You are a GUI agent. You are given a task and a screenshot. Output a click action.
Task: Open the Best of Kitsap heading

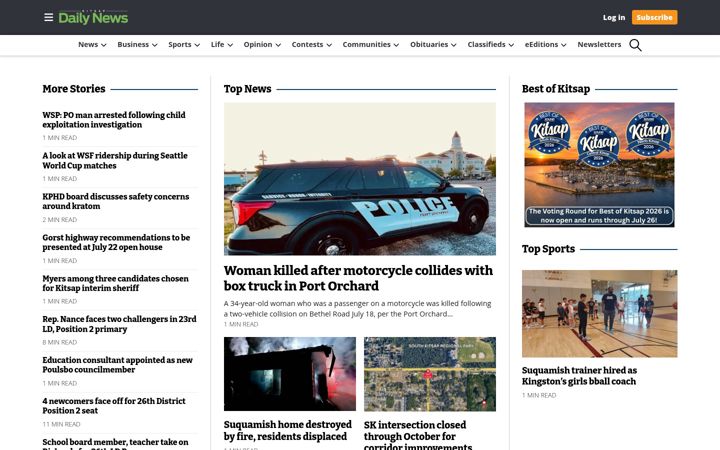click(x=556, y=89)
